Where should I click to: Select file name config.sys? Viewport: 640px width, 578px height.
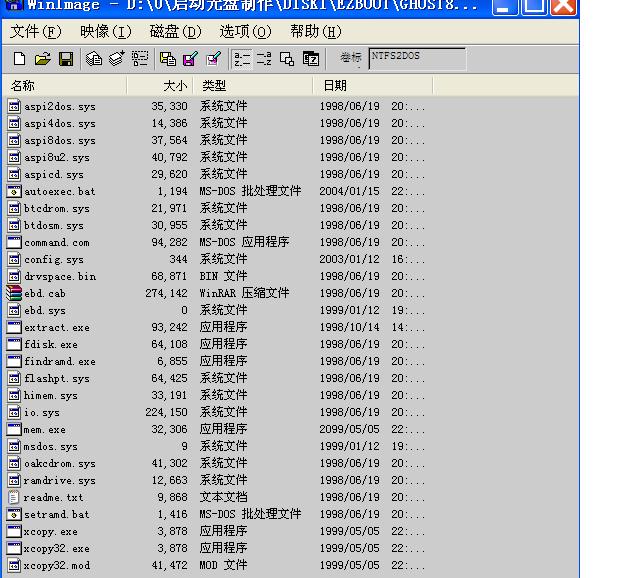click(x=54, y=260)
